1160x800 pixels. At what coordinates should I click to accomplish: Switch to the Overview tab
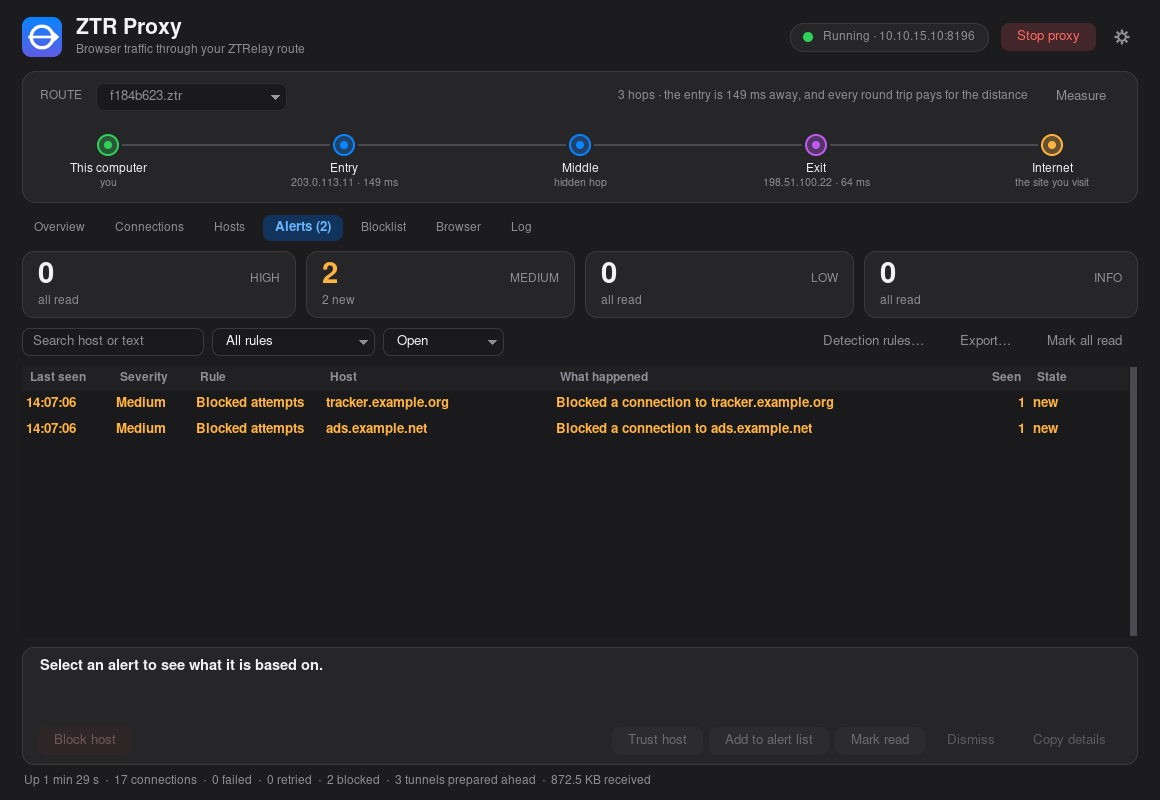click(x=59, y=227)
